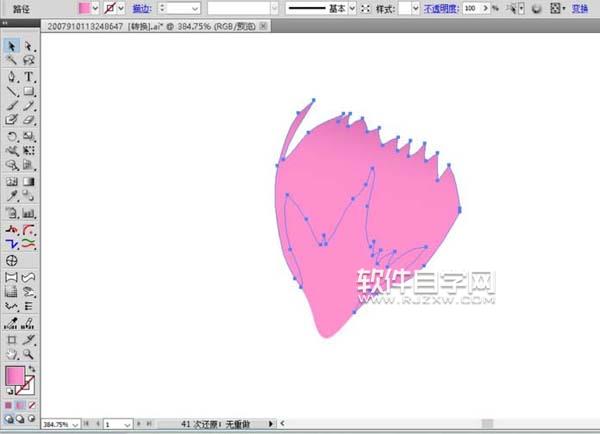This screenshot has height=434, width=600.
Task: Set paint mode to None
Action: pyautogui.click(x=32, y=405)
